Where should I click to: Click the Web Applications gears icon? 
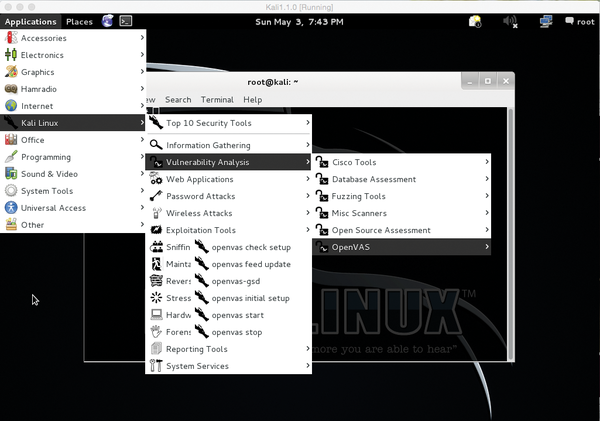pos(156,179)
